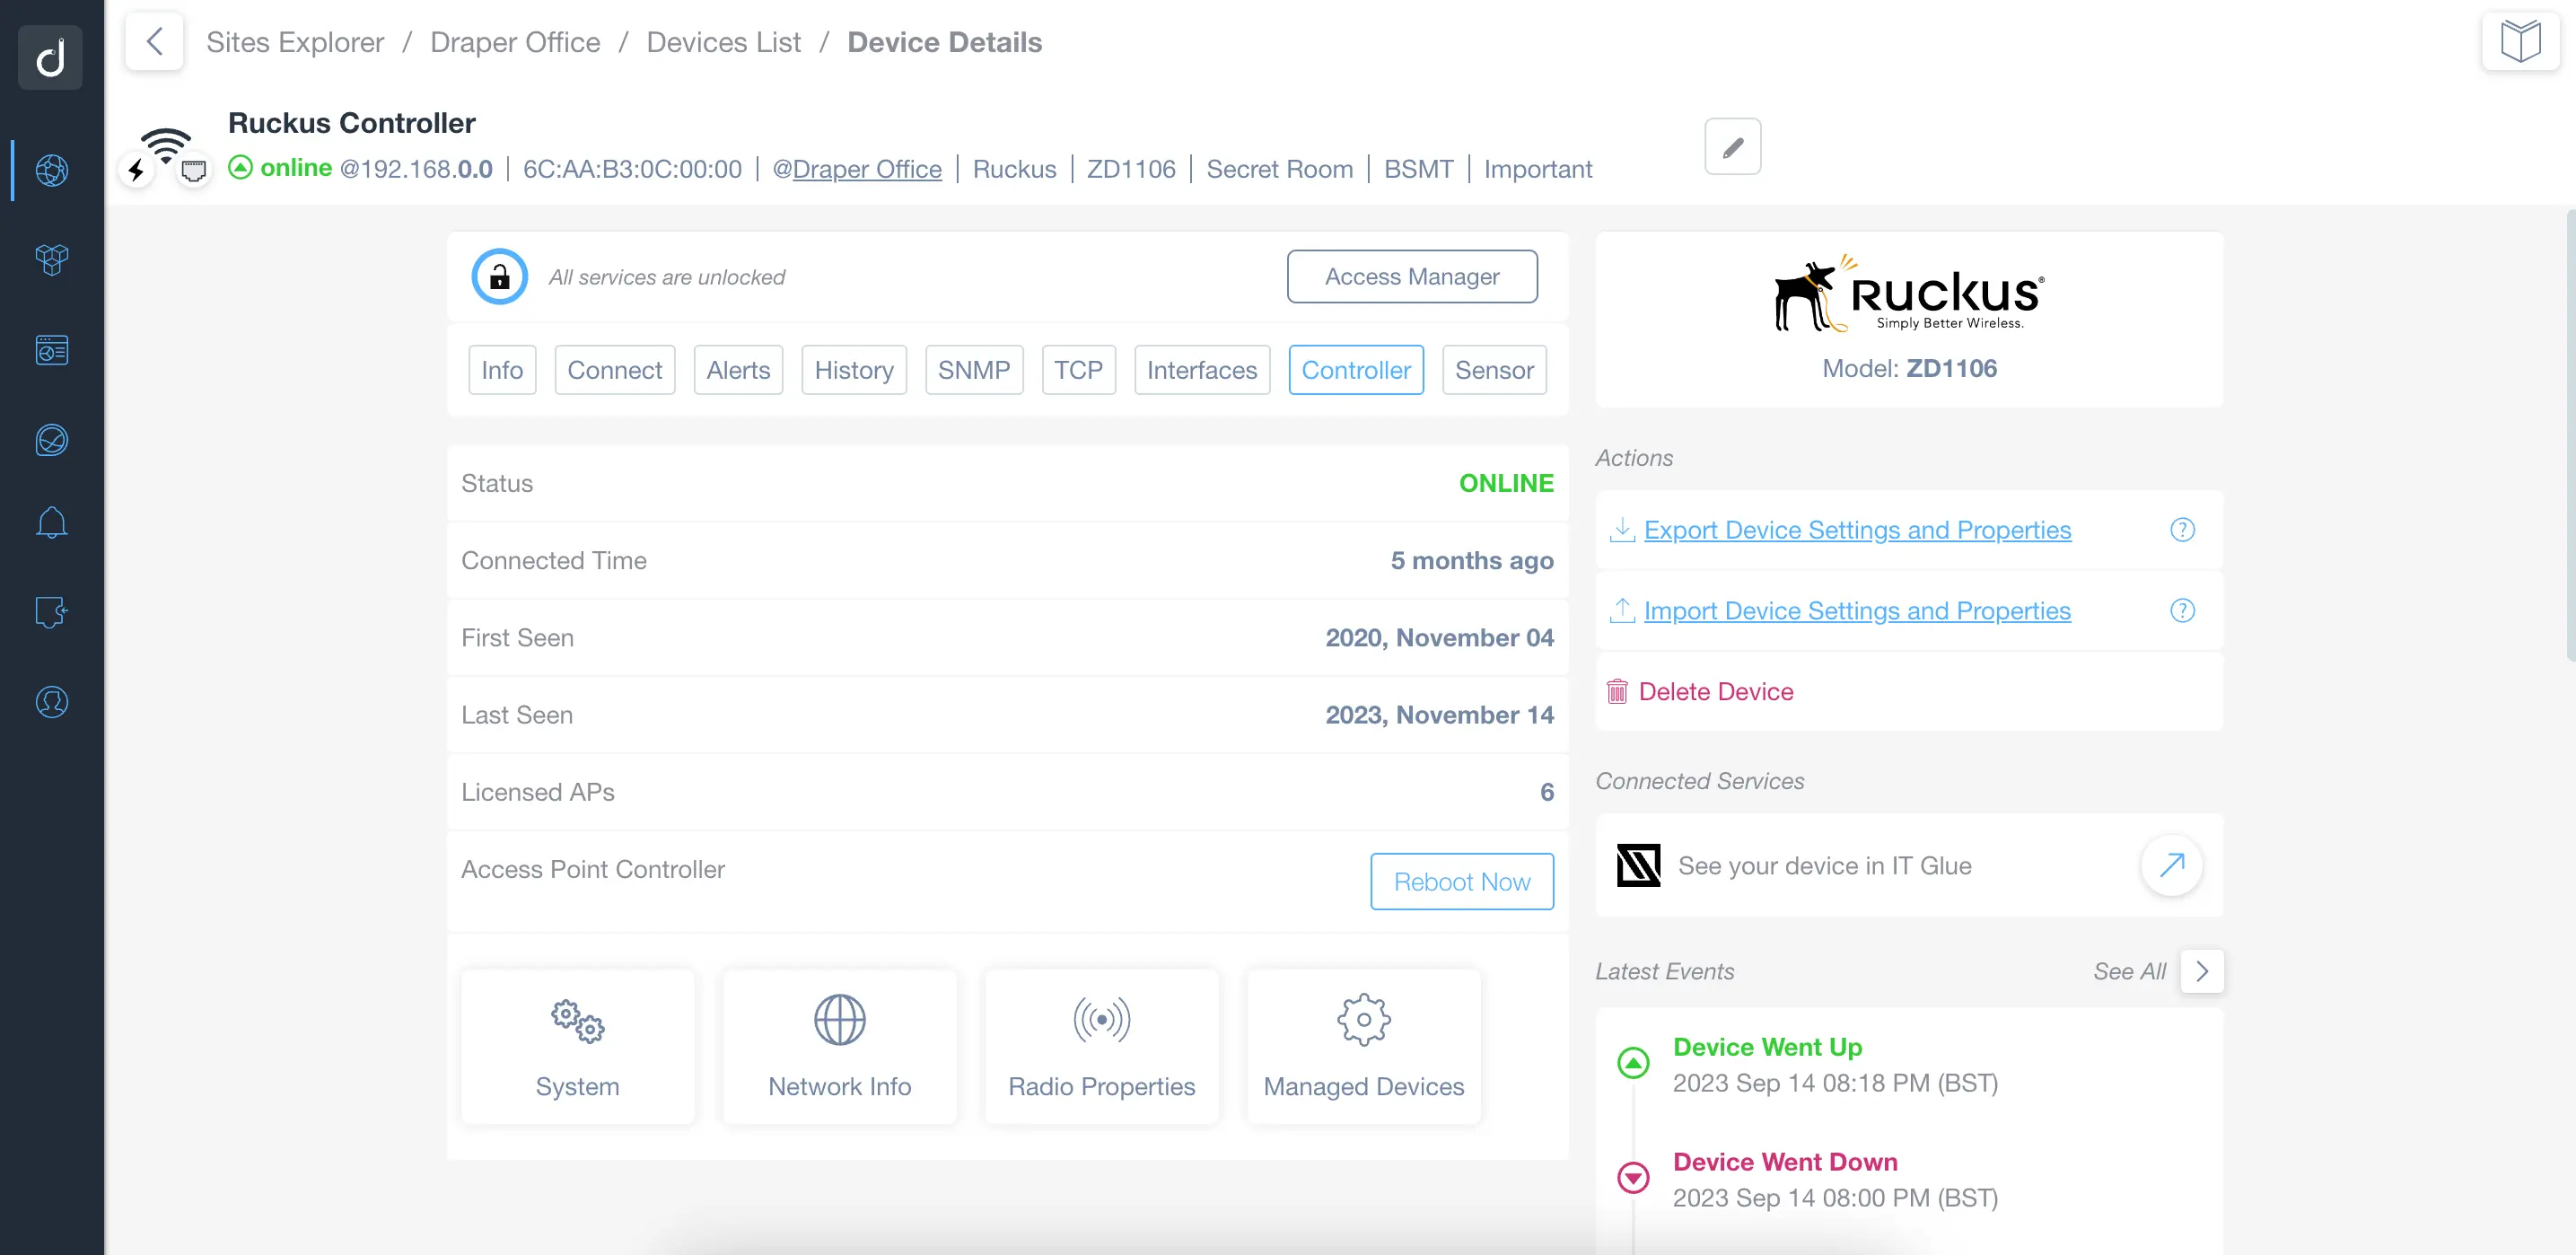Switch to the Info tab
Image resolution: width=2576 pixels, height=1255 pixels.
point(502,370)
